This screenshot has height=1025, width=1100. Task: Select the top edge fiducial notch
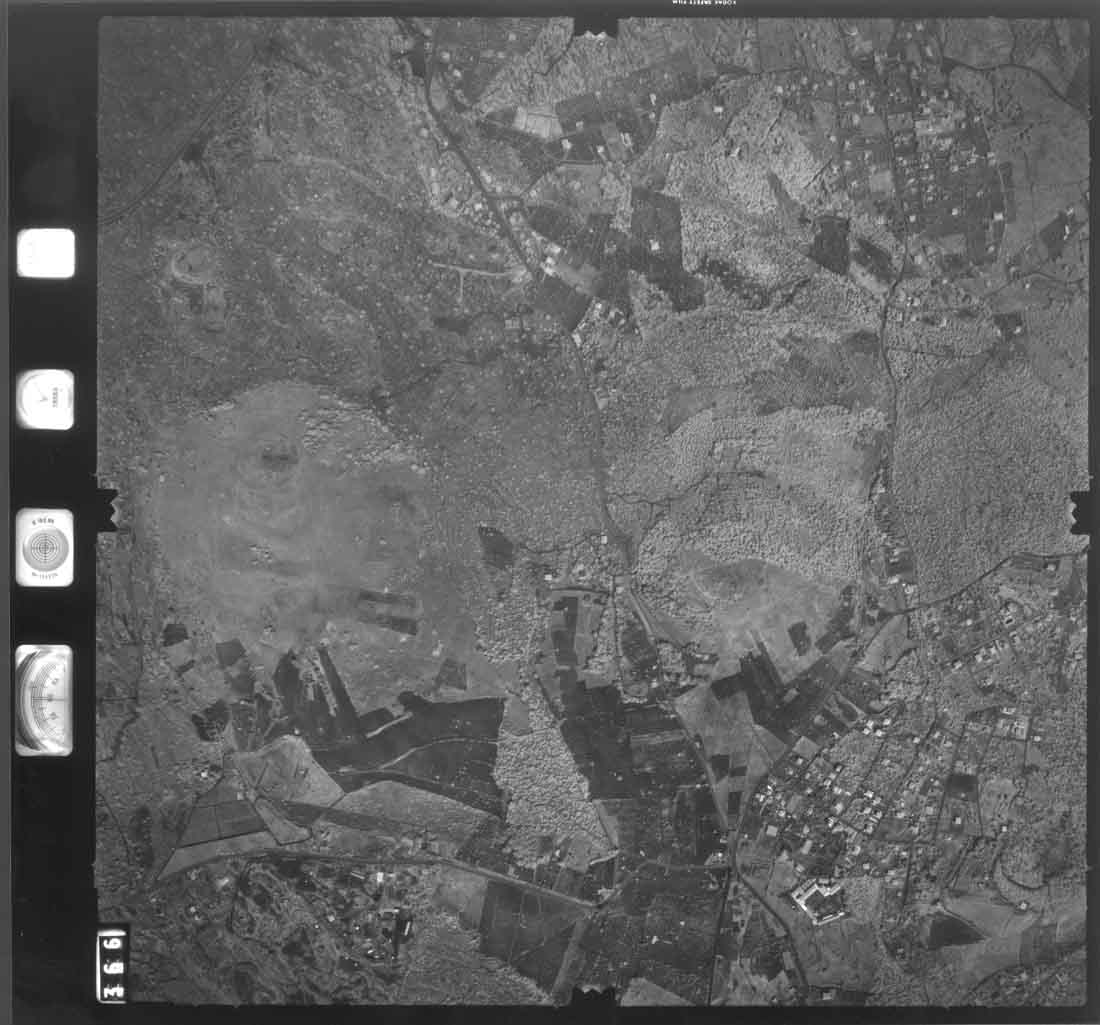pos(596,26)
